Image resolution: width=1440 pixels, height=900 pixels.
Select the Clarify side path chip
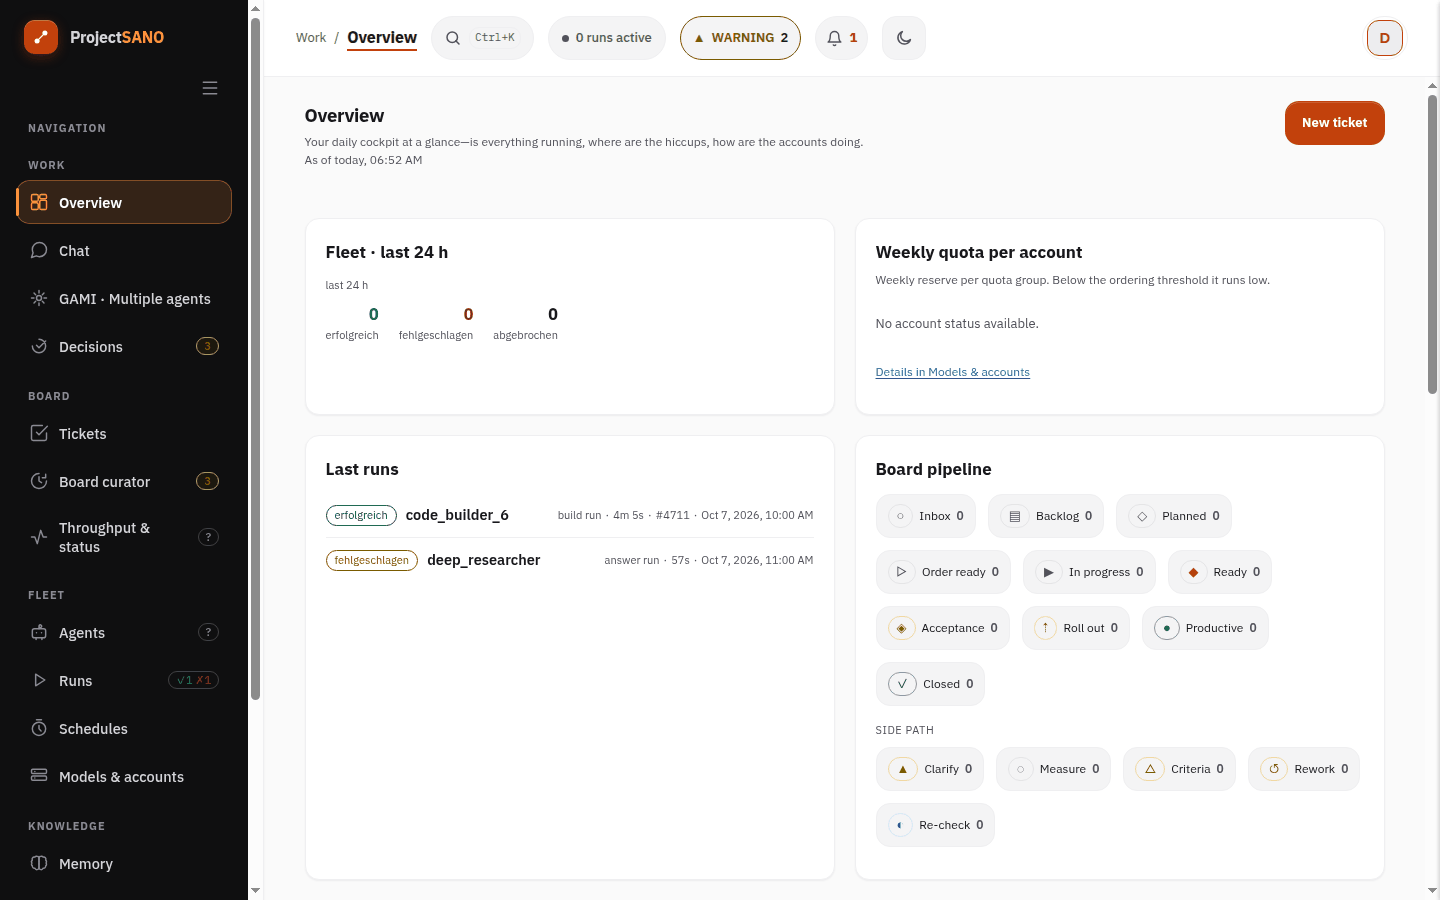coord(930,769)
